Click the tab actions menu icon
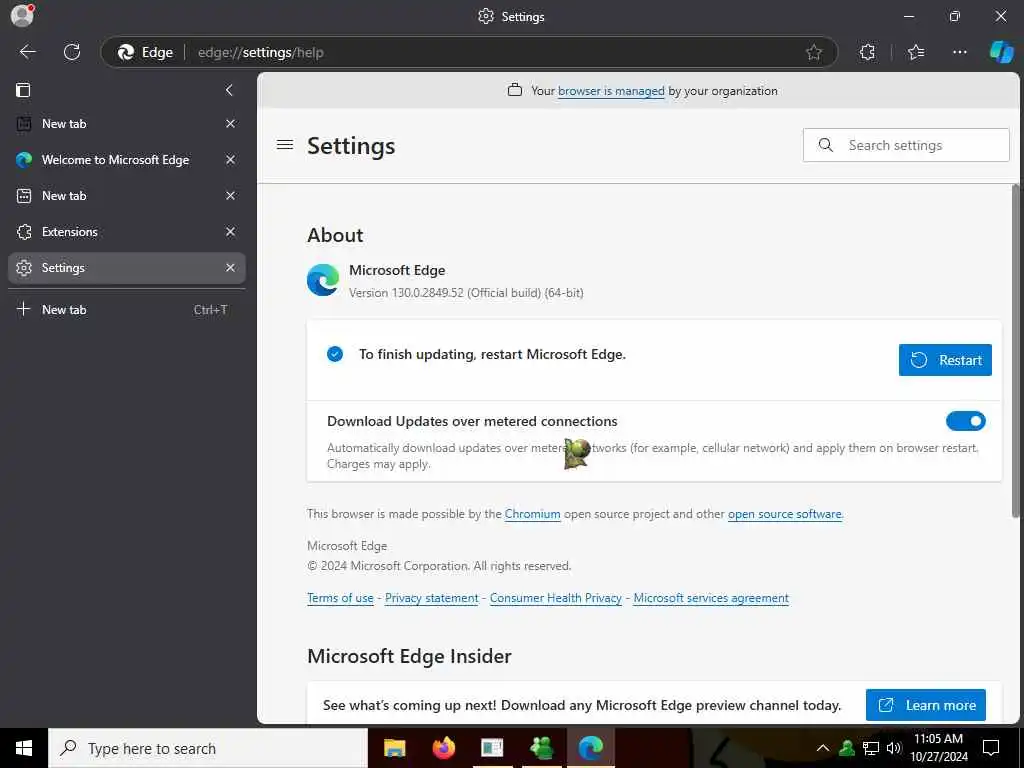This screenshot has height=768, width=1024. coord(23,90)
